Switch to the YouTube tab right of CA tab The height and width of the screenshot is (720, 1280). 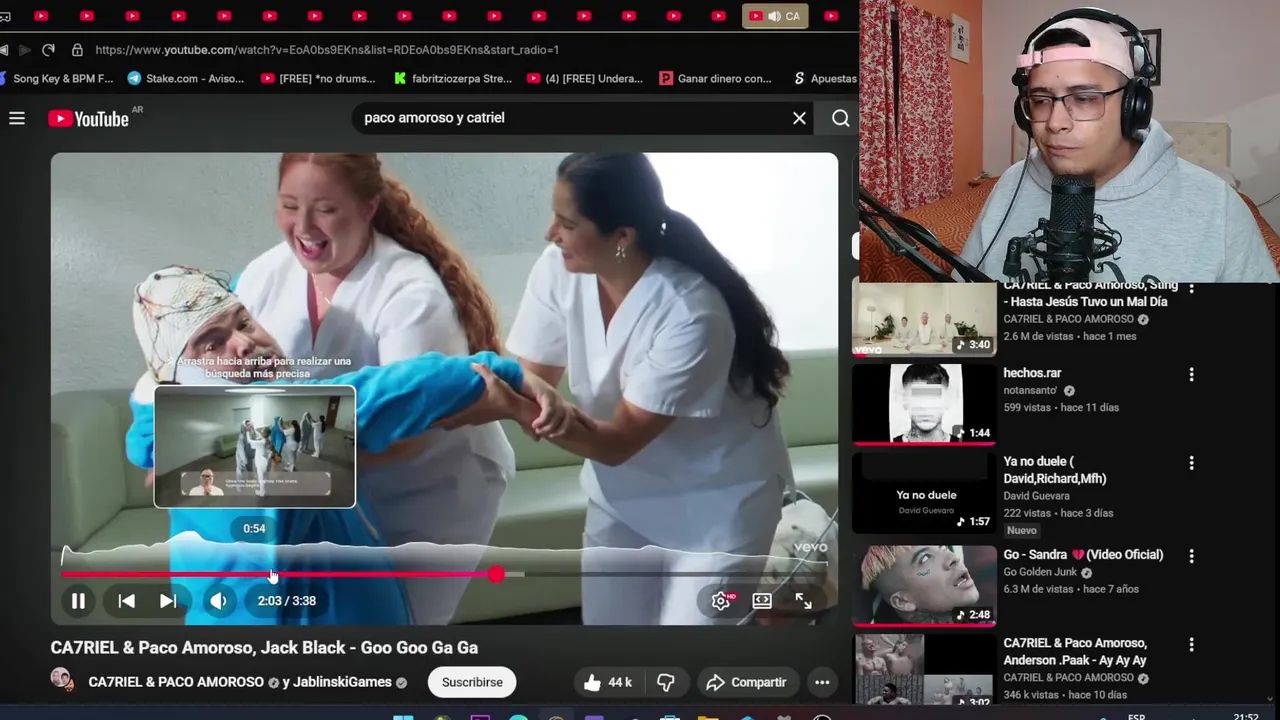(x=831, y=16)
